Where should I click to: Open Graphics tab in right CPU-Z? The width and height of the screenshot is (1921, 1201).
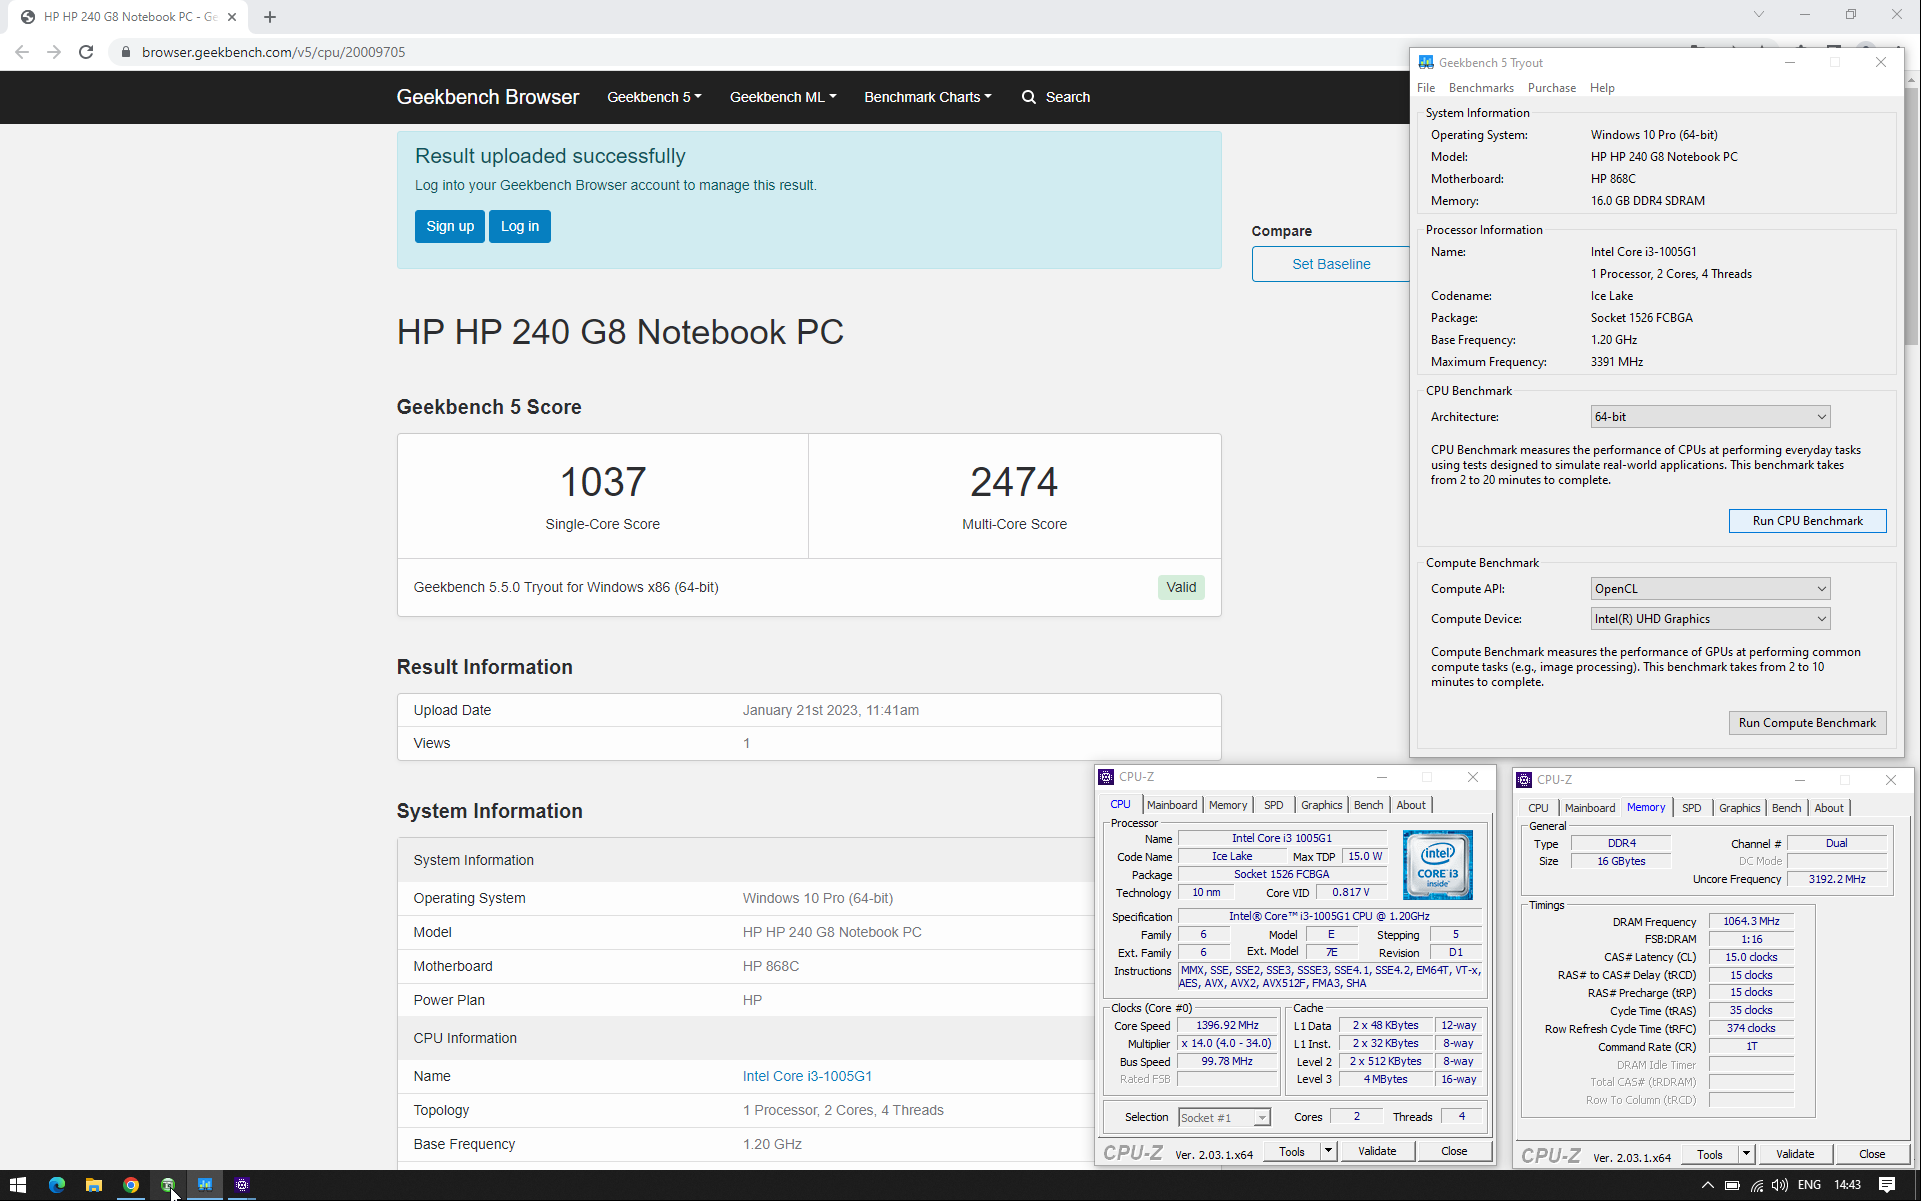point(1739,808)
